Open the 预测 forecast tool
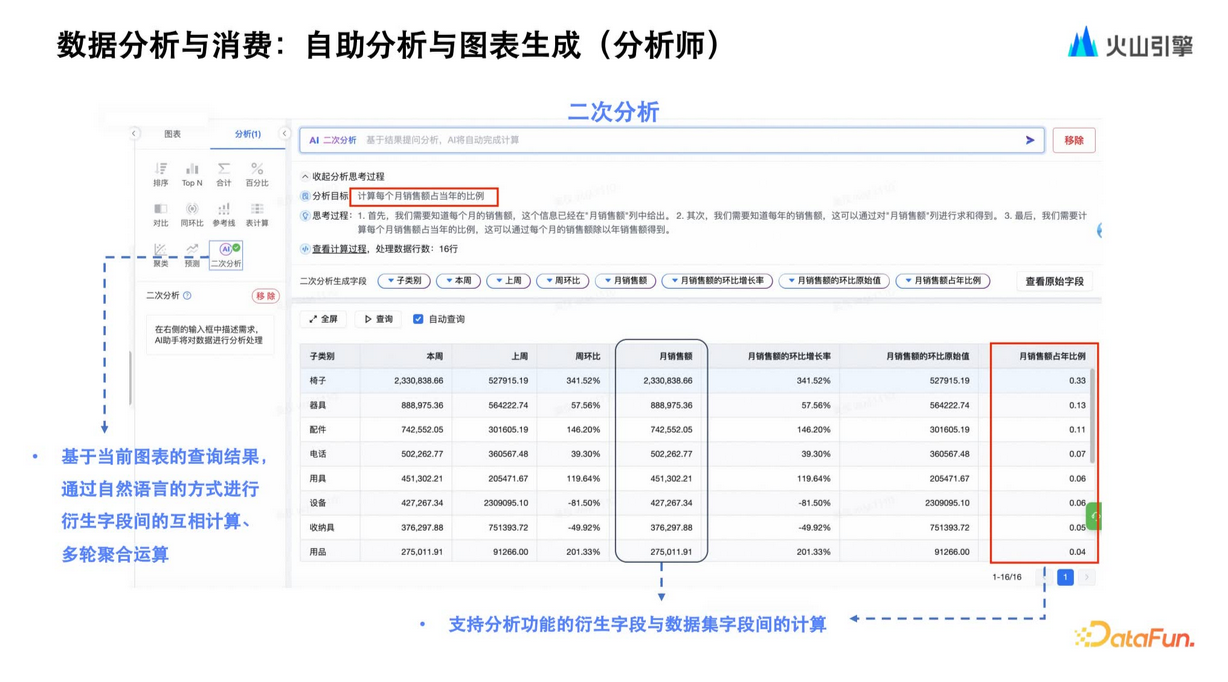1228x682 pixels. [x=192, y=255]
